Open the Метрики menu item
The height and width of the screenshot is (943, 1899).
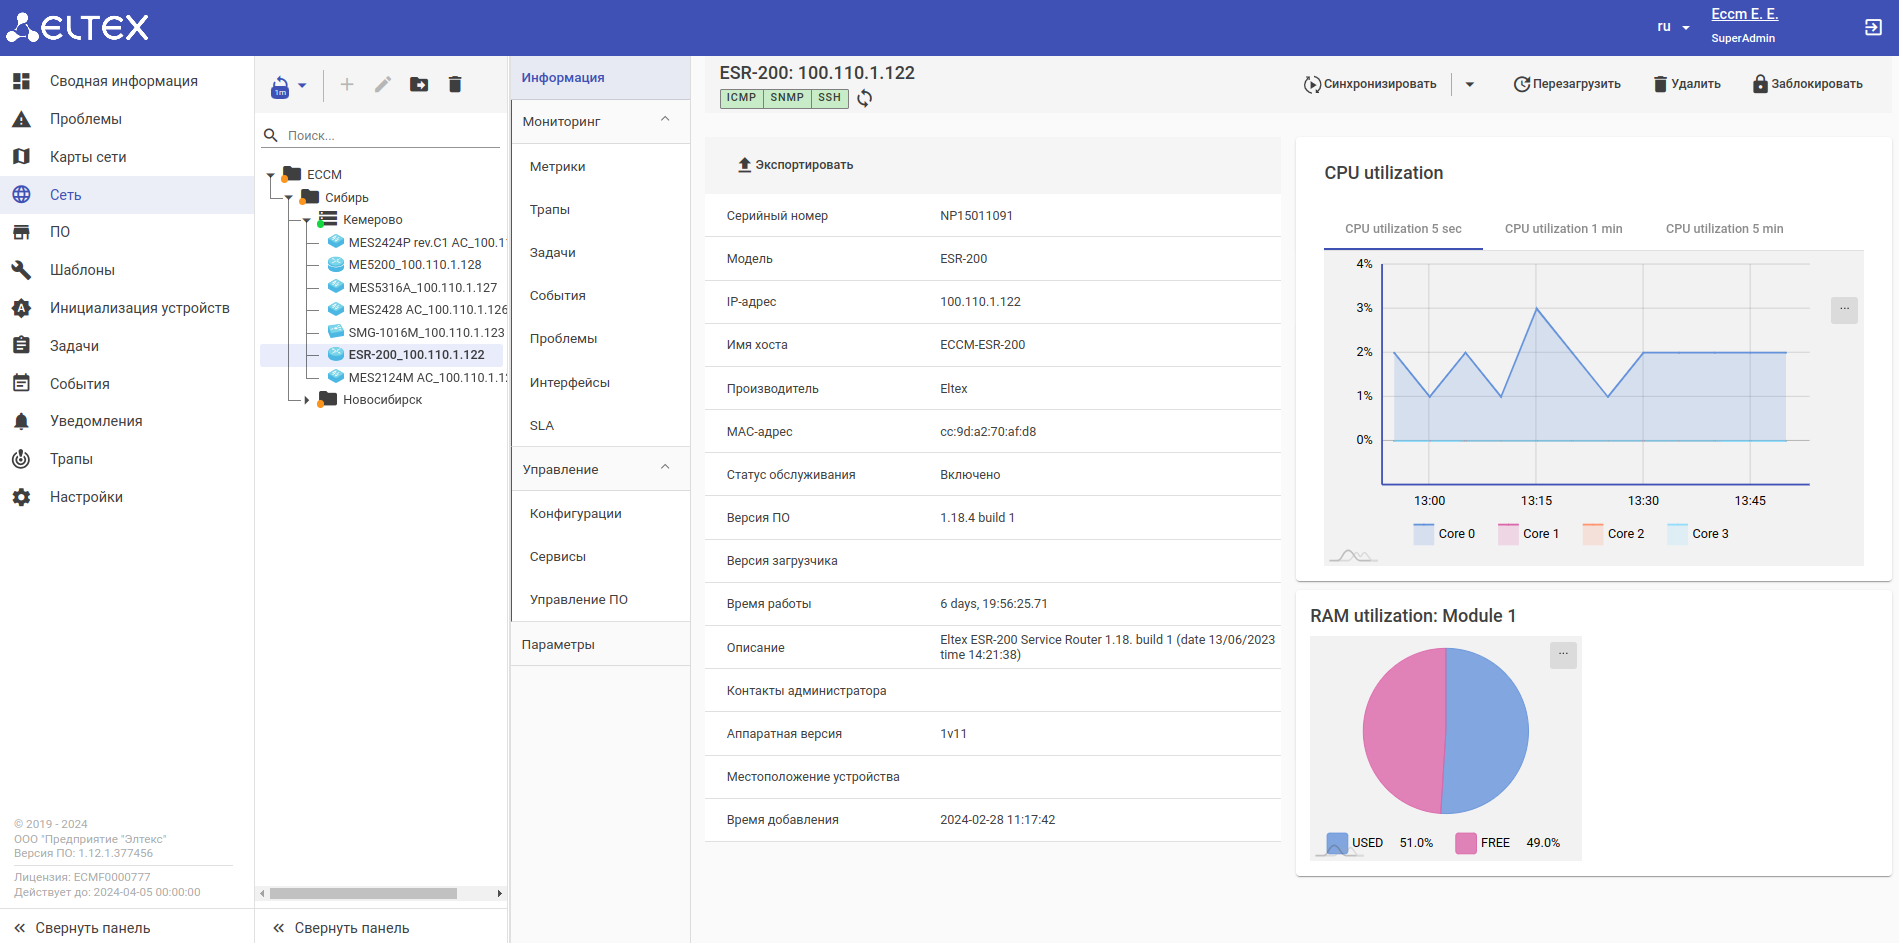pyautogui.click(x=600, y=167)
